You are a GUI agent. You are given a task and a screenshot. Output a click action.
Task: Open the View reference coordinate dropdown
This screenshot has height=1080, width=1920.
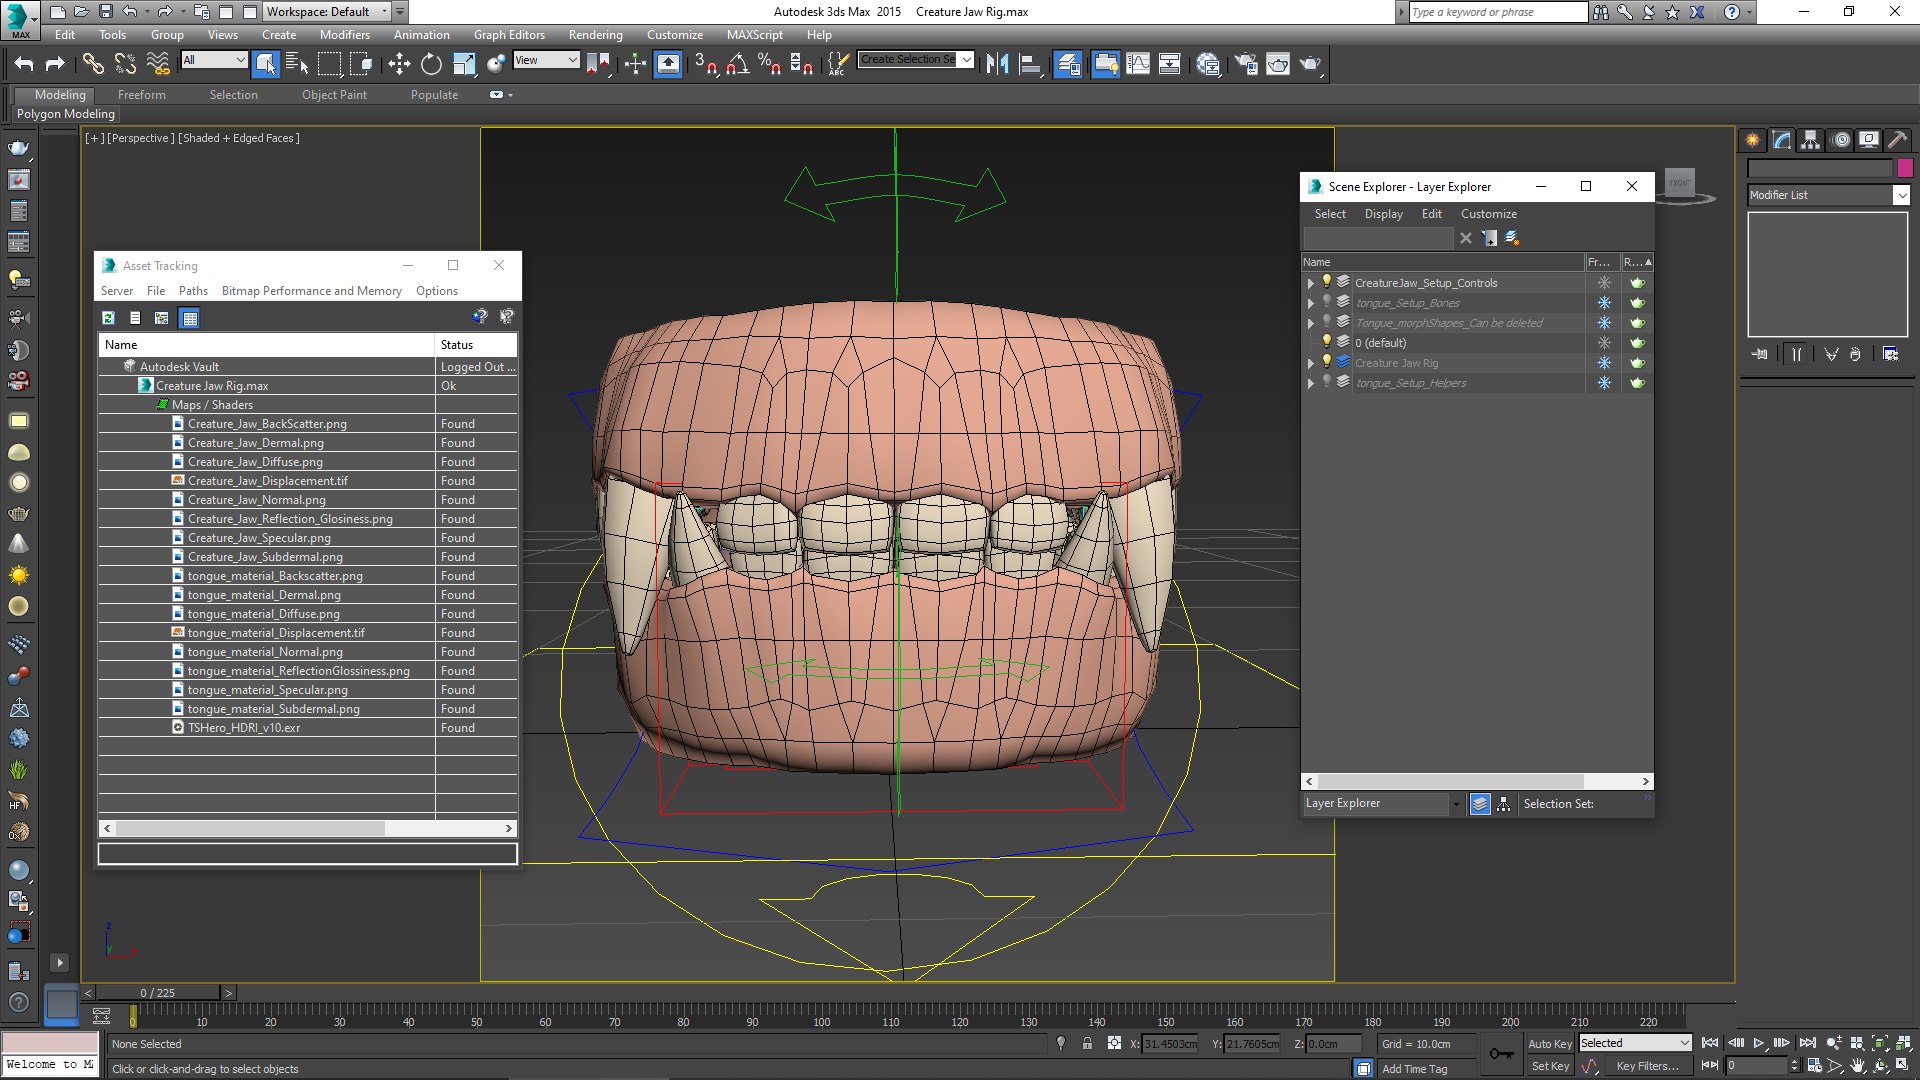[x=546, y=60]
